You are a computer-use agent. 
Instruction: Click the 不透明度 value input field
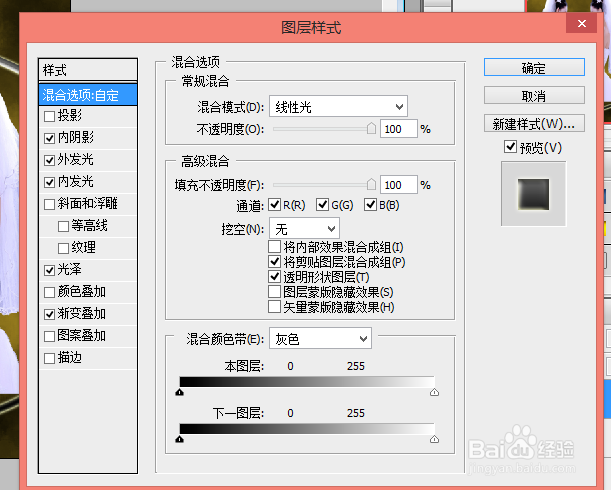pos(399,129)
